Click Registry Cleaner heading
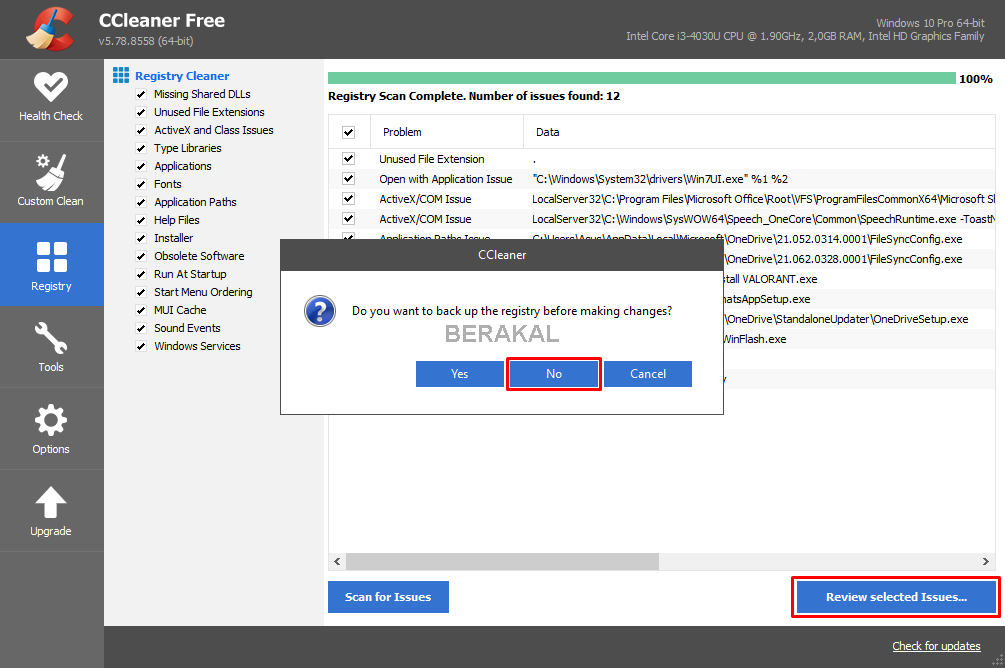Viewport: 1005px width, 668px height. (182, 76)
